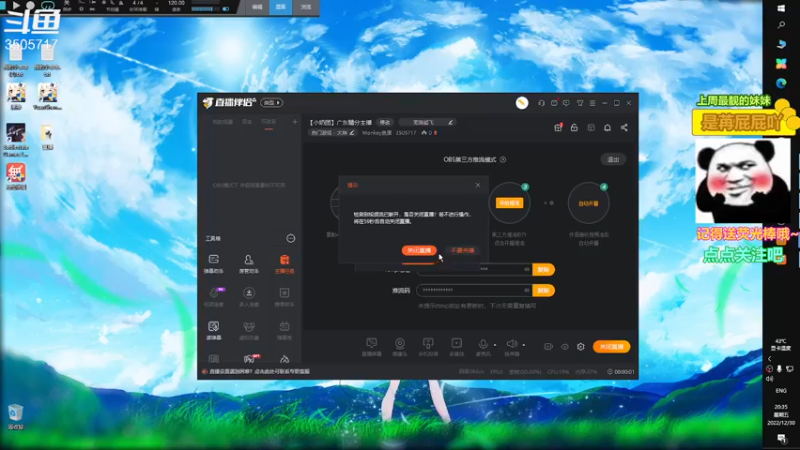Open the customer service headset icon in title bar
800x450 pixels.
click(541, 103)
